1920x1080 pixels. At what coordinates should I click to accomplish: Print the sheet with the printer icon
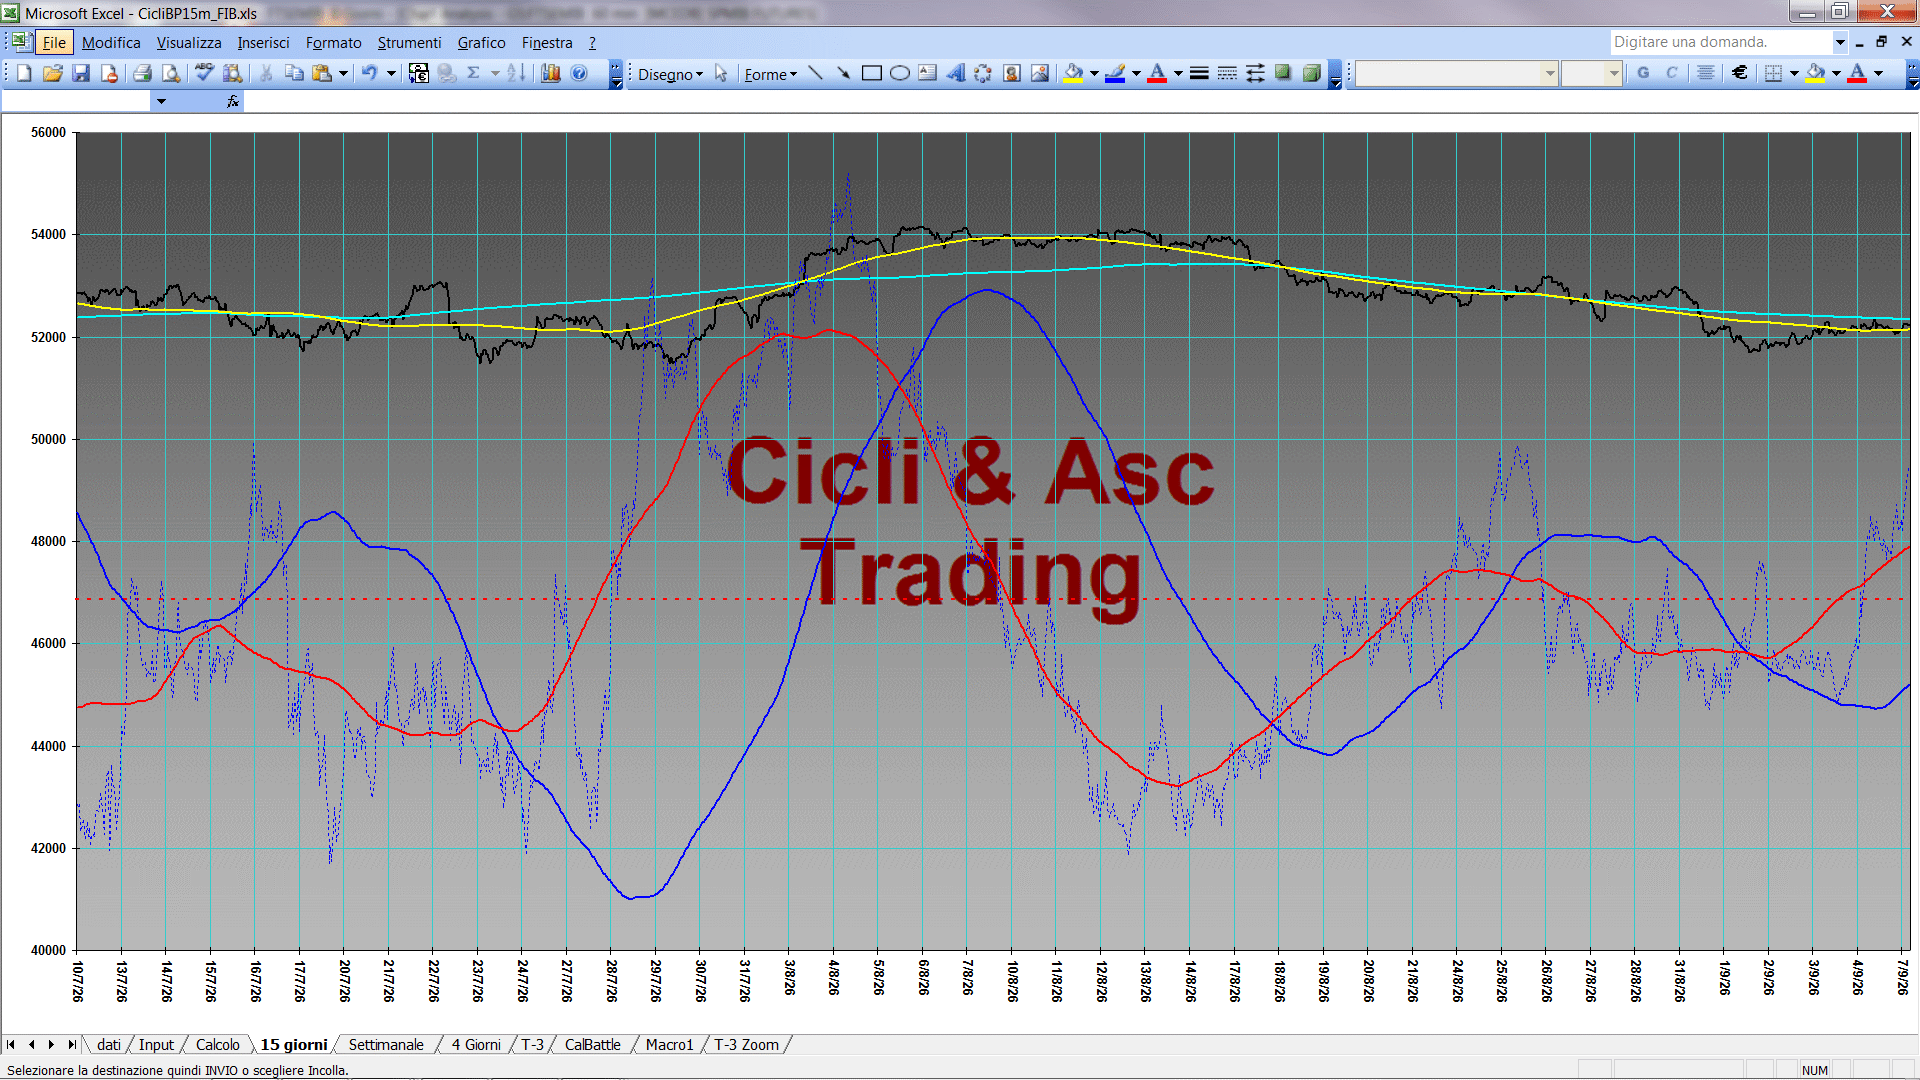click(142, 73)
